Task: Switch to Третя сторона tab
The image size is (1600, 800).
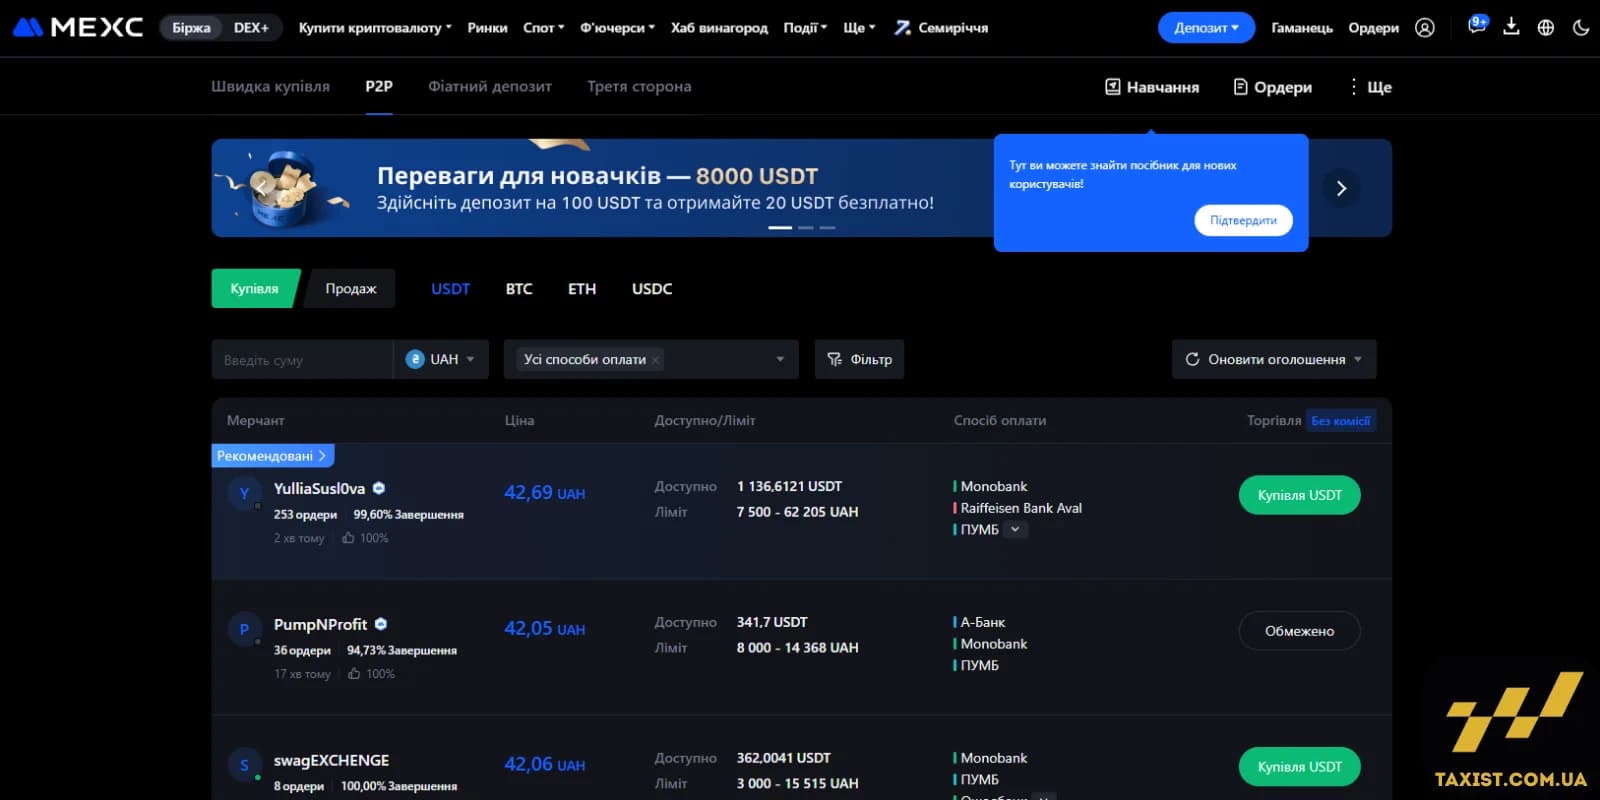Action: click(639, 86)
